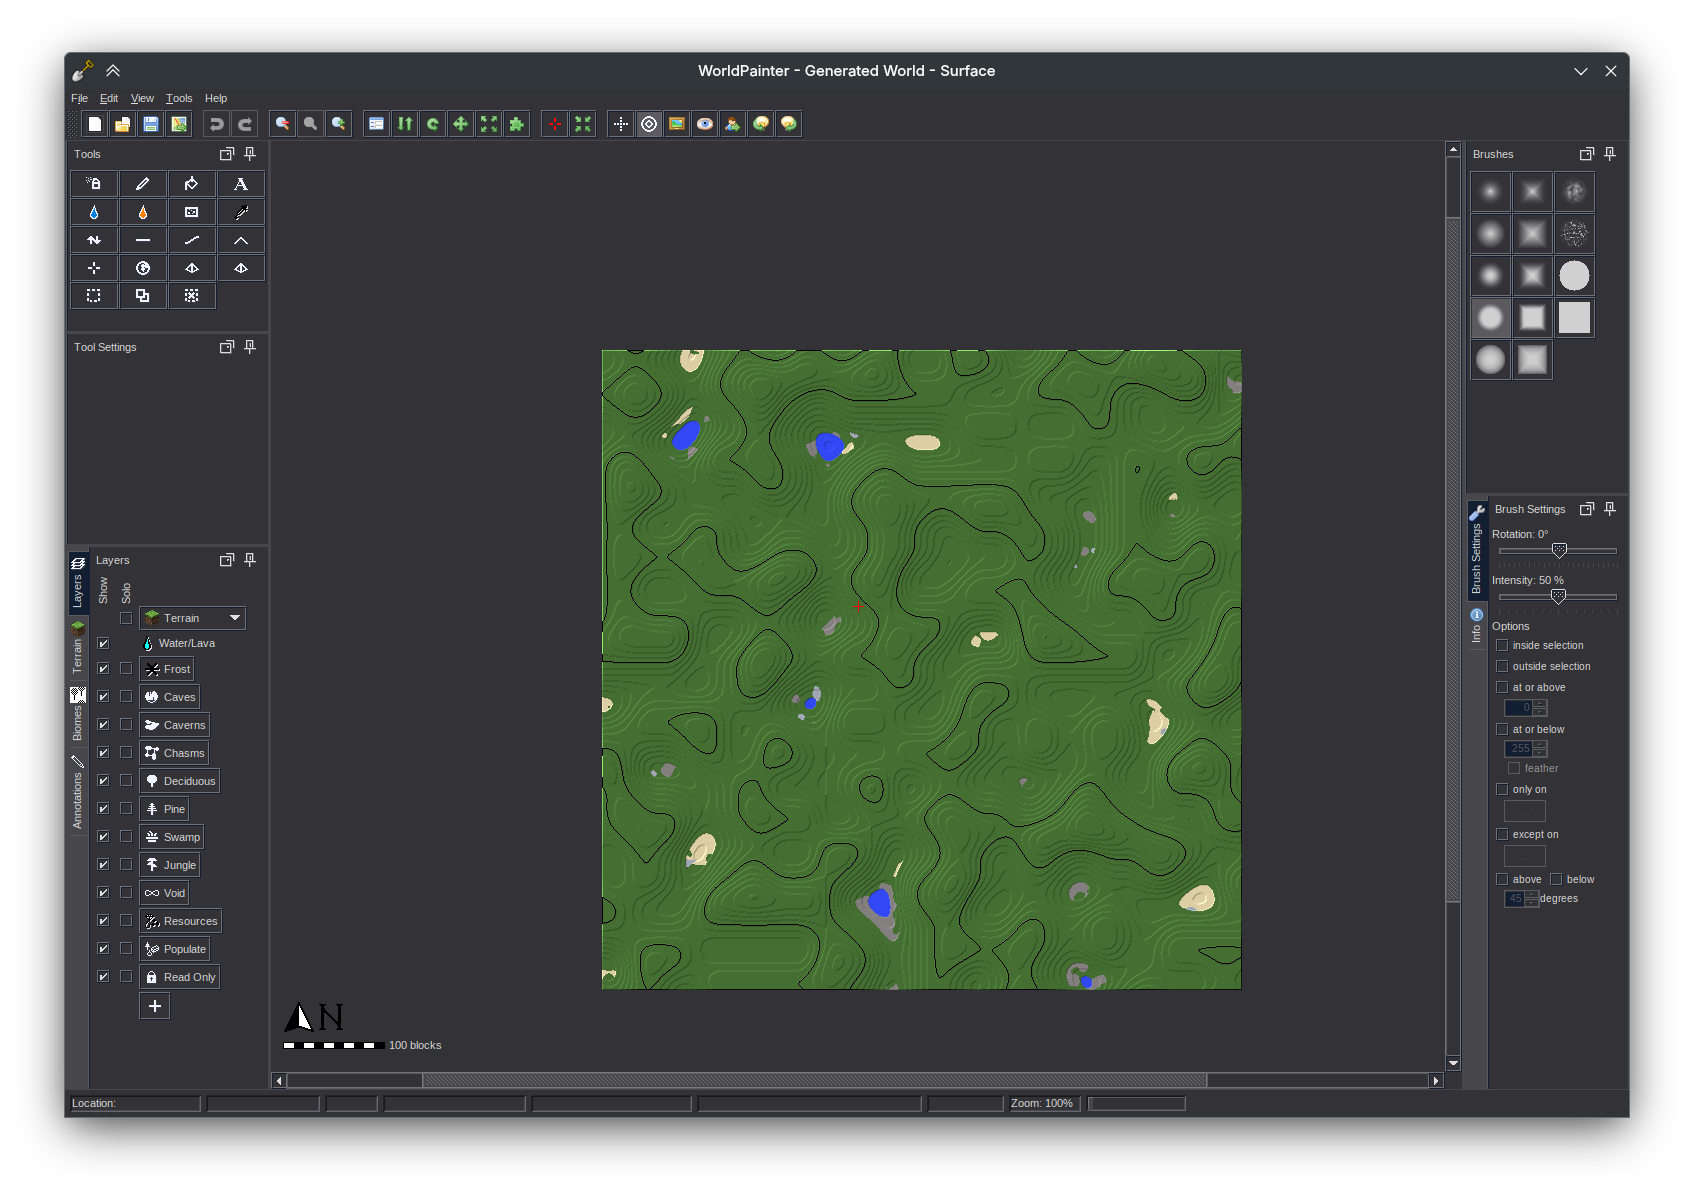
Task: Choose the orange lava Flood tool
Action: coord(143,212)
